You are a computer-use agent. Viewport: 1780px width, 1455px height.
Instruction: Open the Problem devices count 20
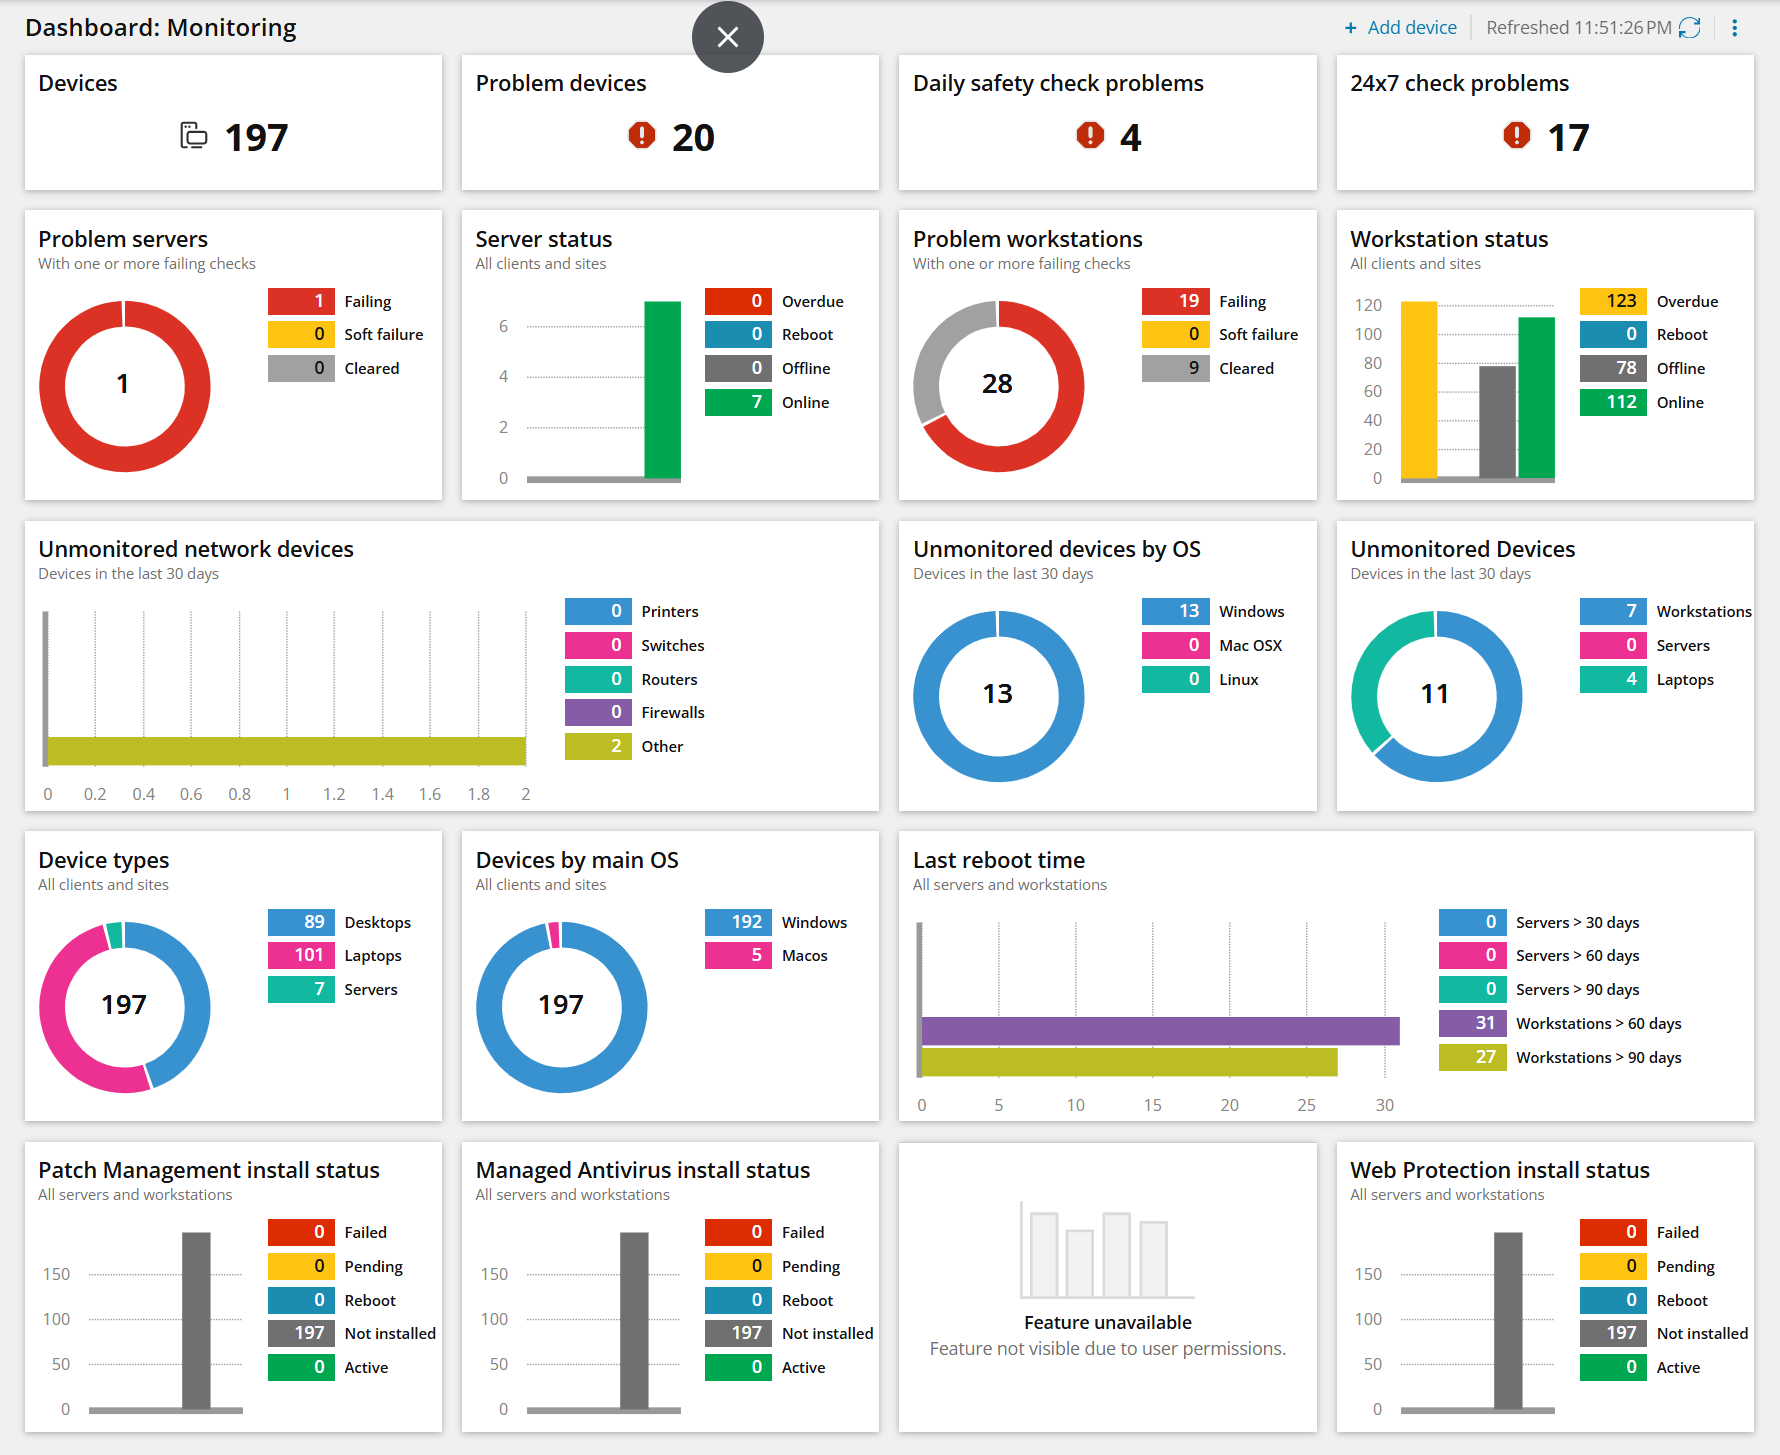[x=693, y=137]
